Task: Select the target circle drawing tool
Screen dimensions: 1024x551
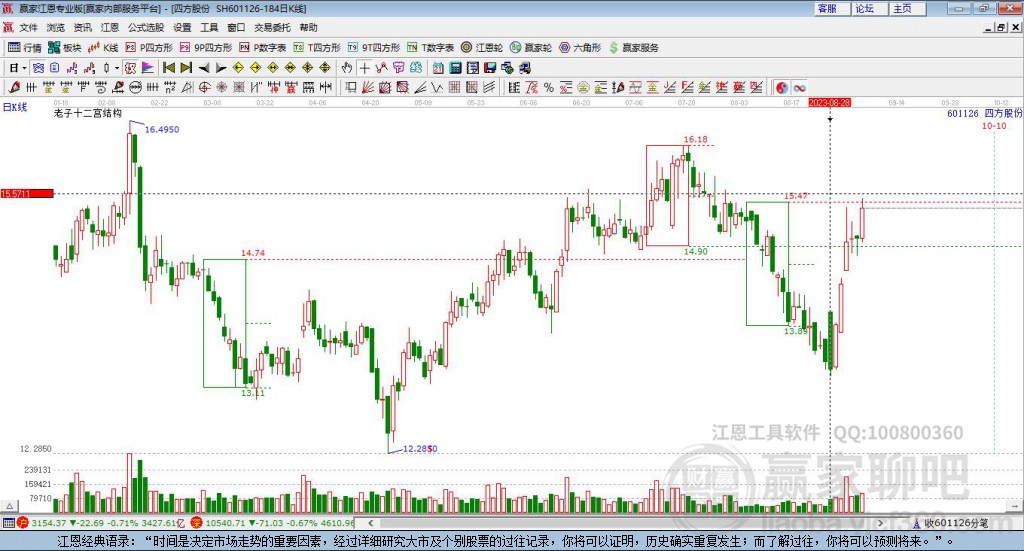Action: [204, 87]
